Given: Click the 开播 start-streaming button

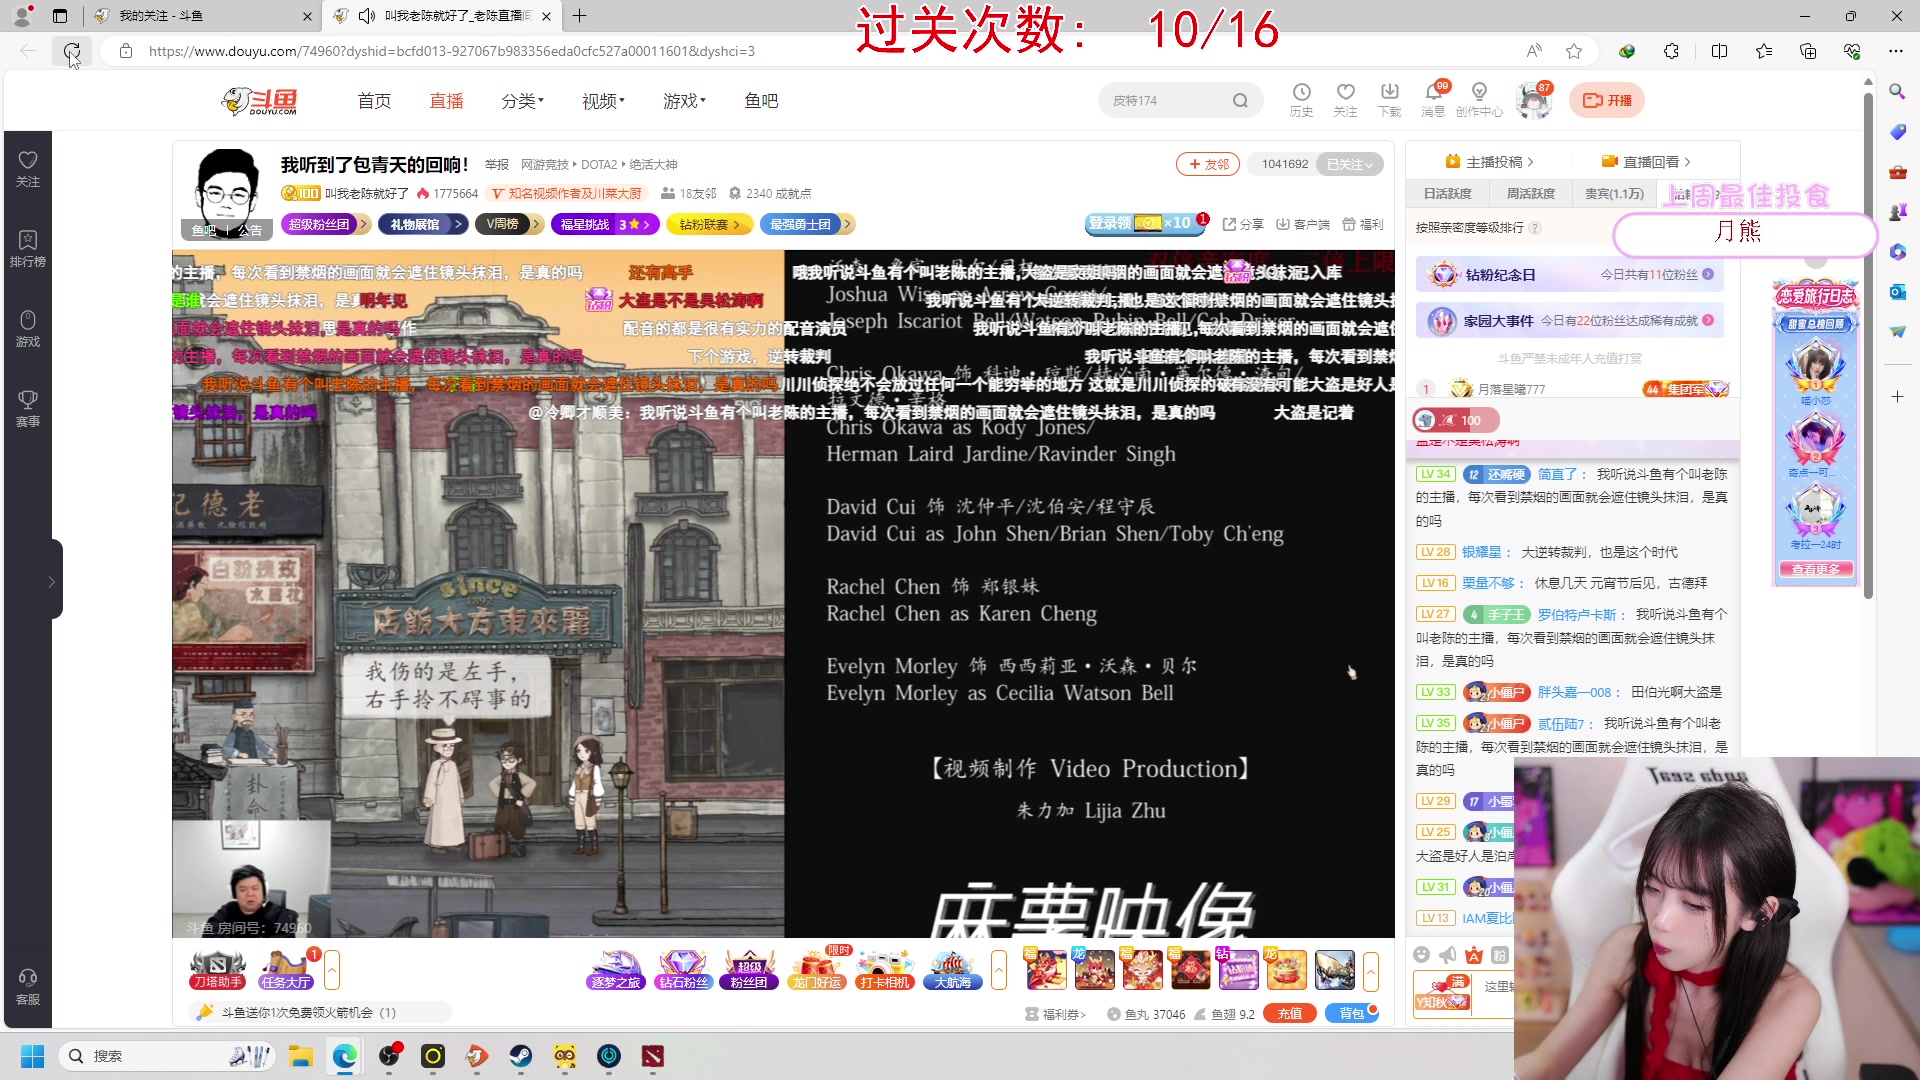Looking at the screenshot, I should [1607, 100].
